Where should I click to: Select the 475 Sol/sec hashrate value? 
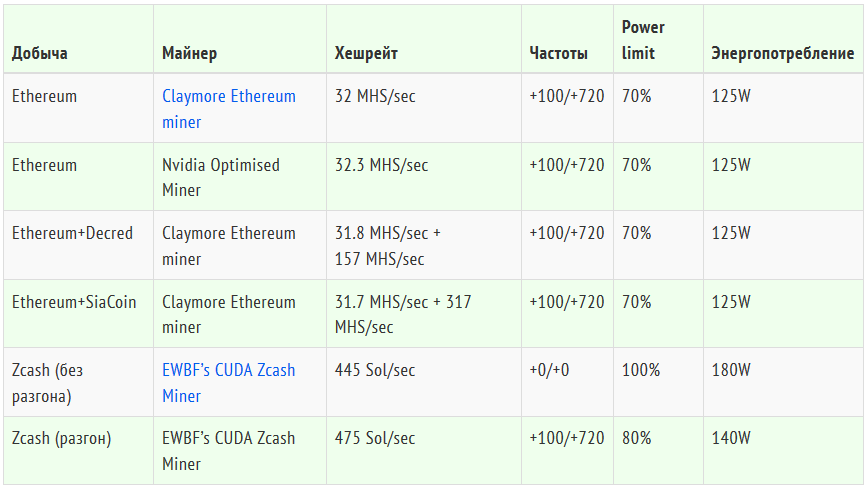374,438
